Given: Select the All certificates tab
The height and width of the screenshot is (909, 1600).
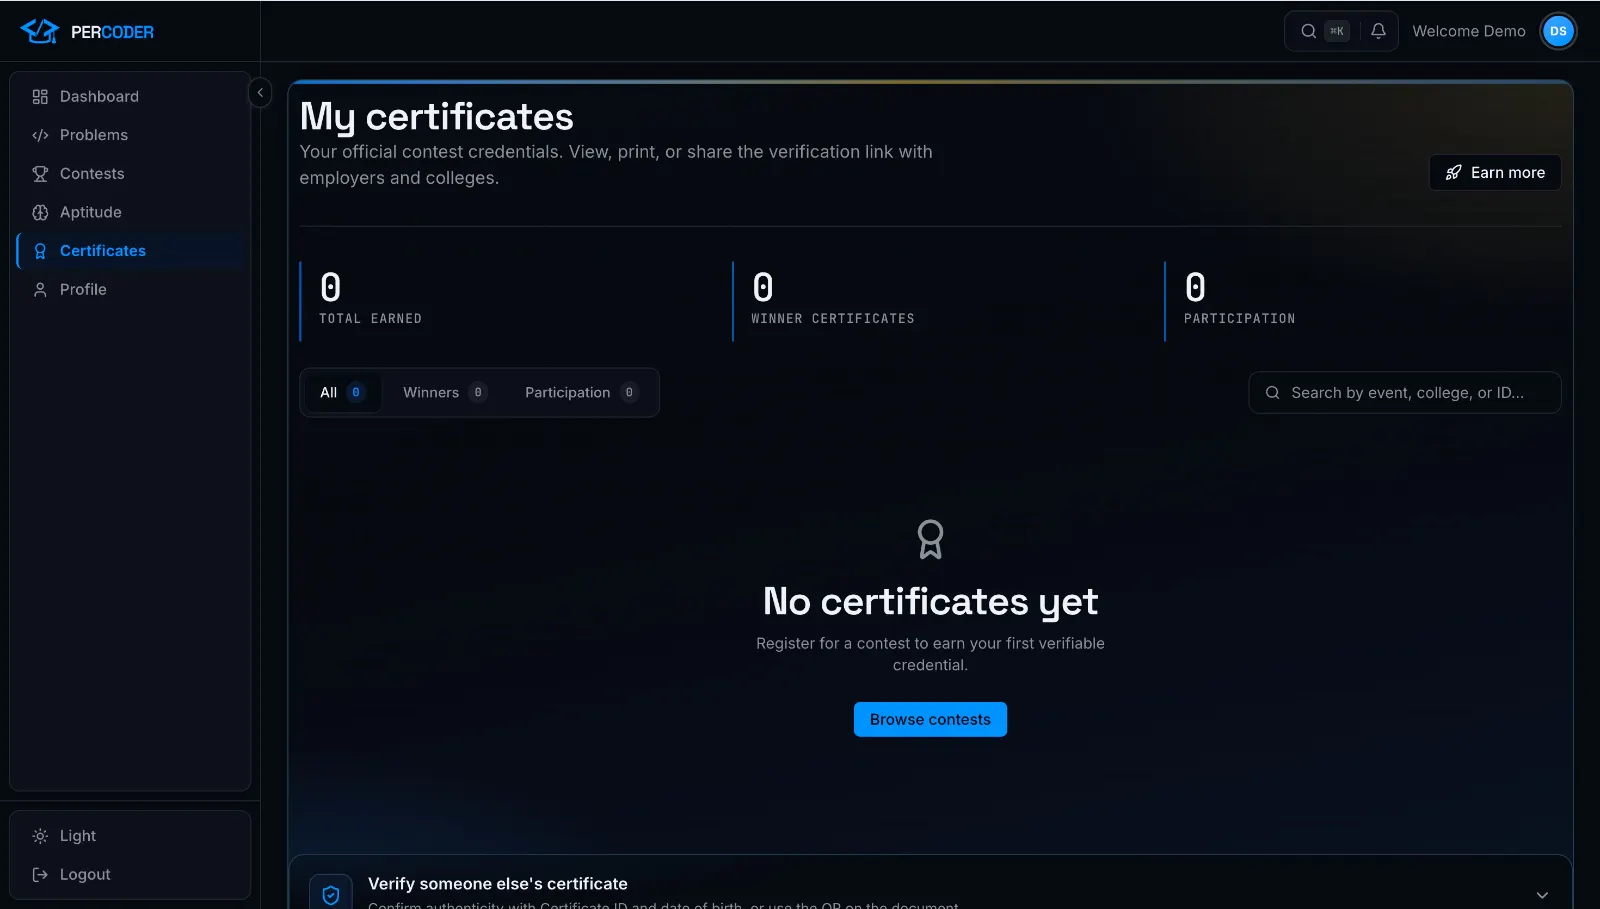Looking at the screenshot, I should click(x=342, y=393).
